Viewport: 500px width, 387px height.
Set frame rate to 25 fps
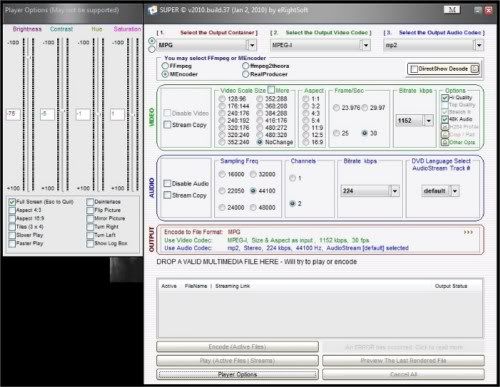coord(336,133)
